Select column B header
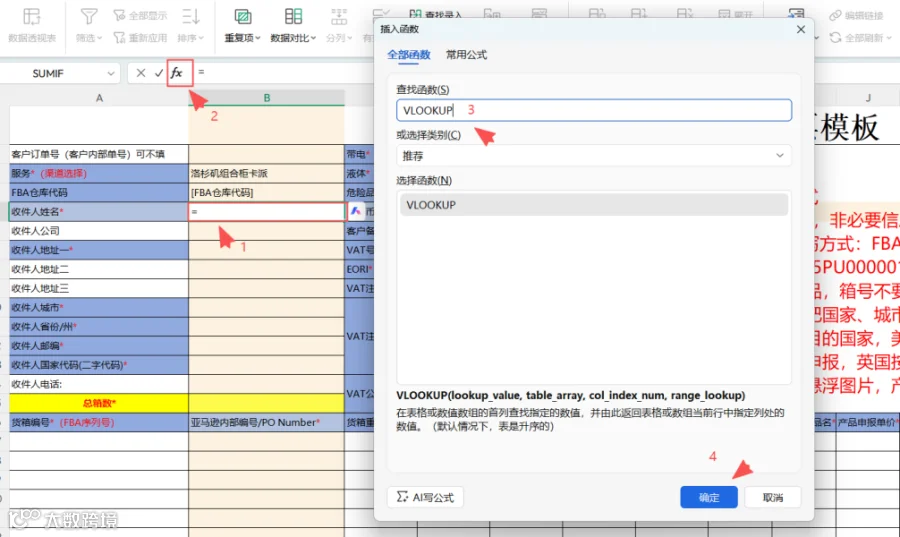 click(267, 98)
